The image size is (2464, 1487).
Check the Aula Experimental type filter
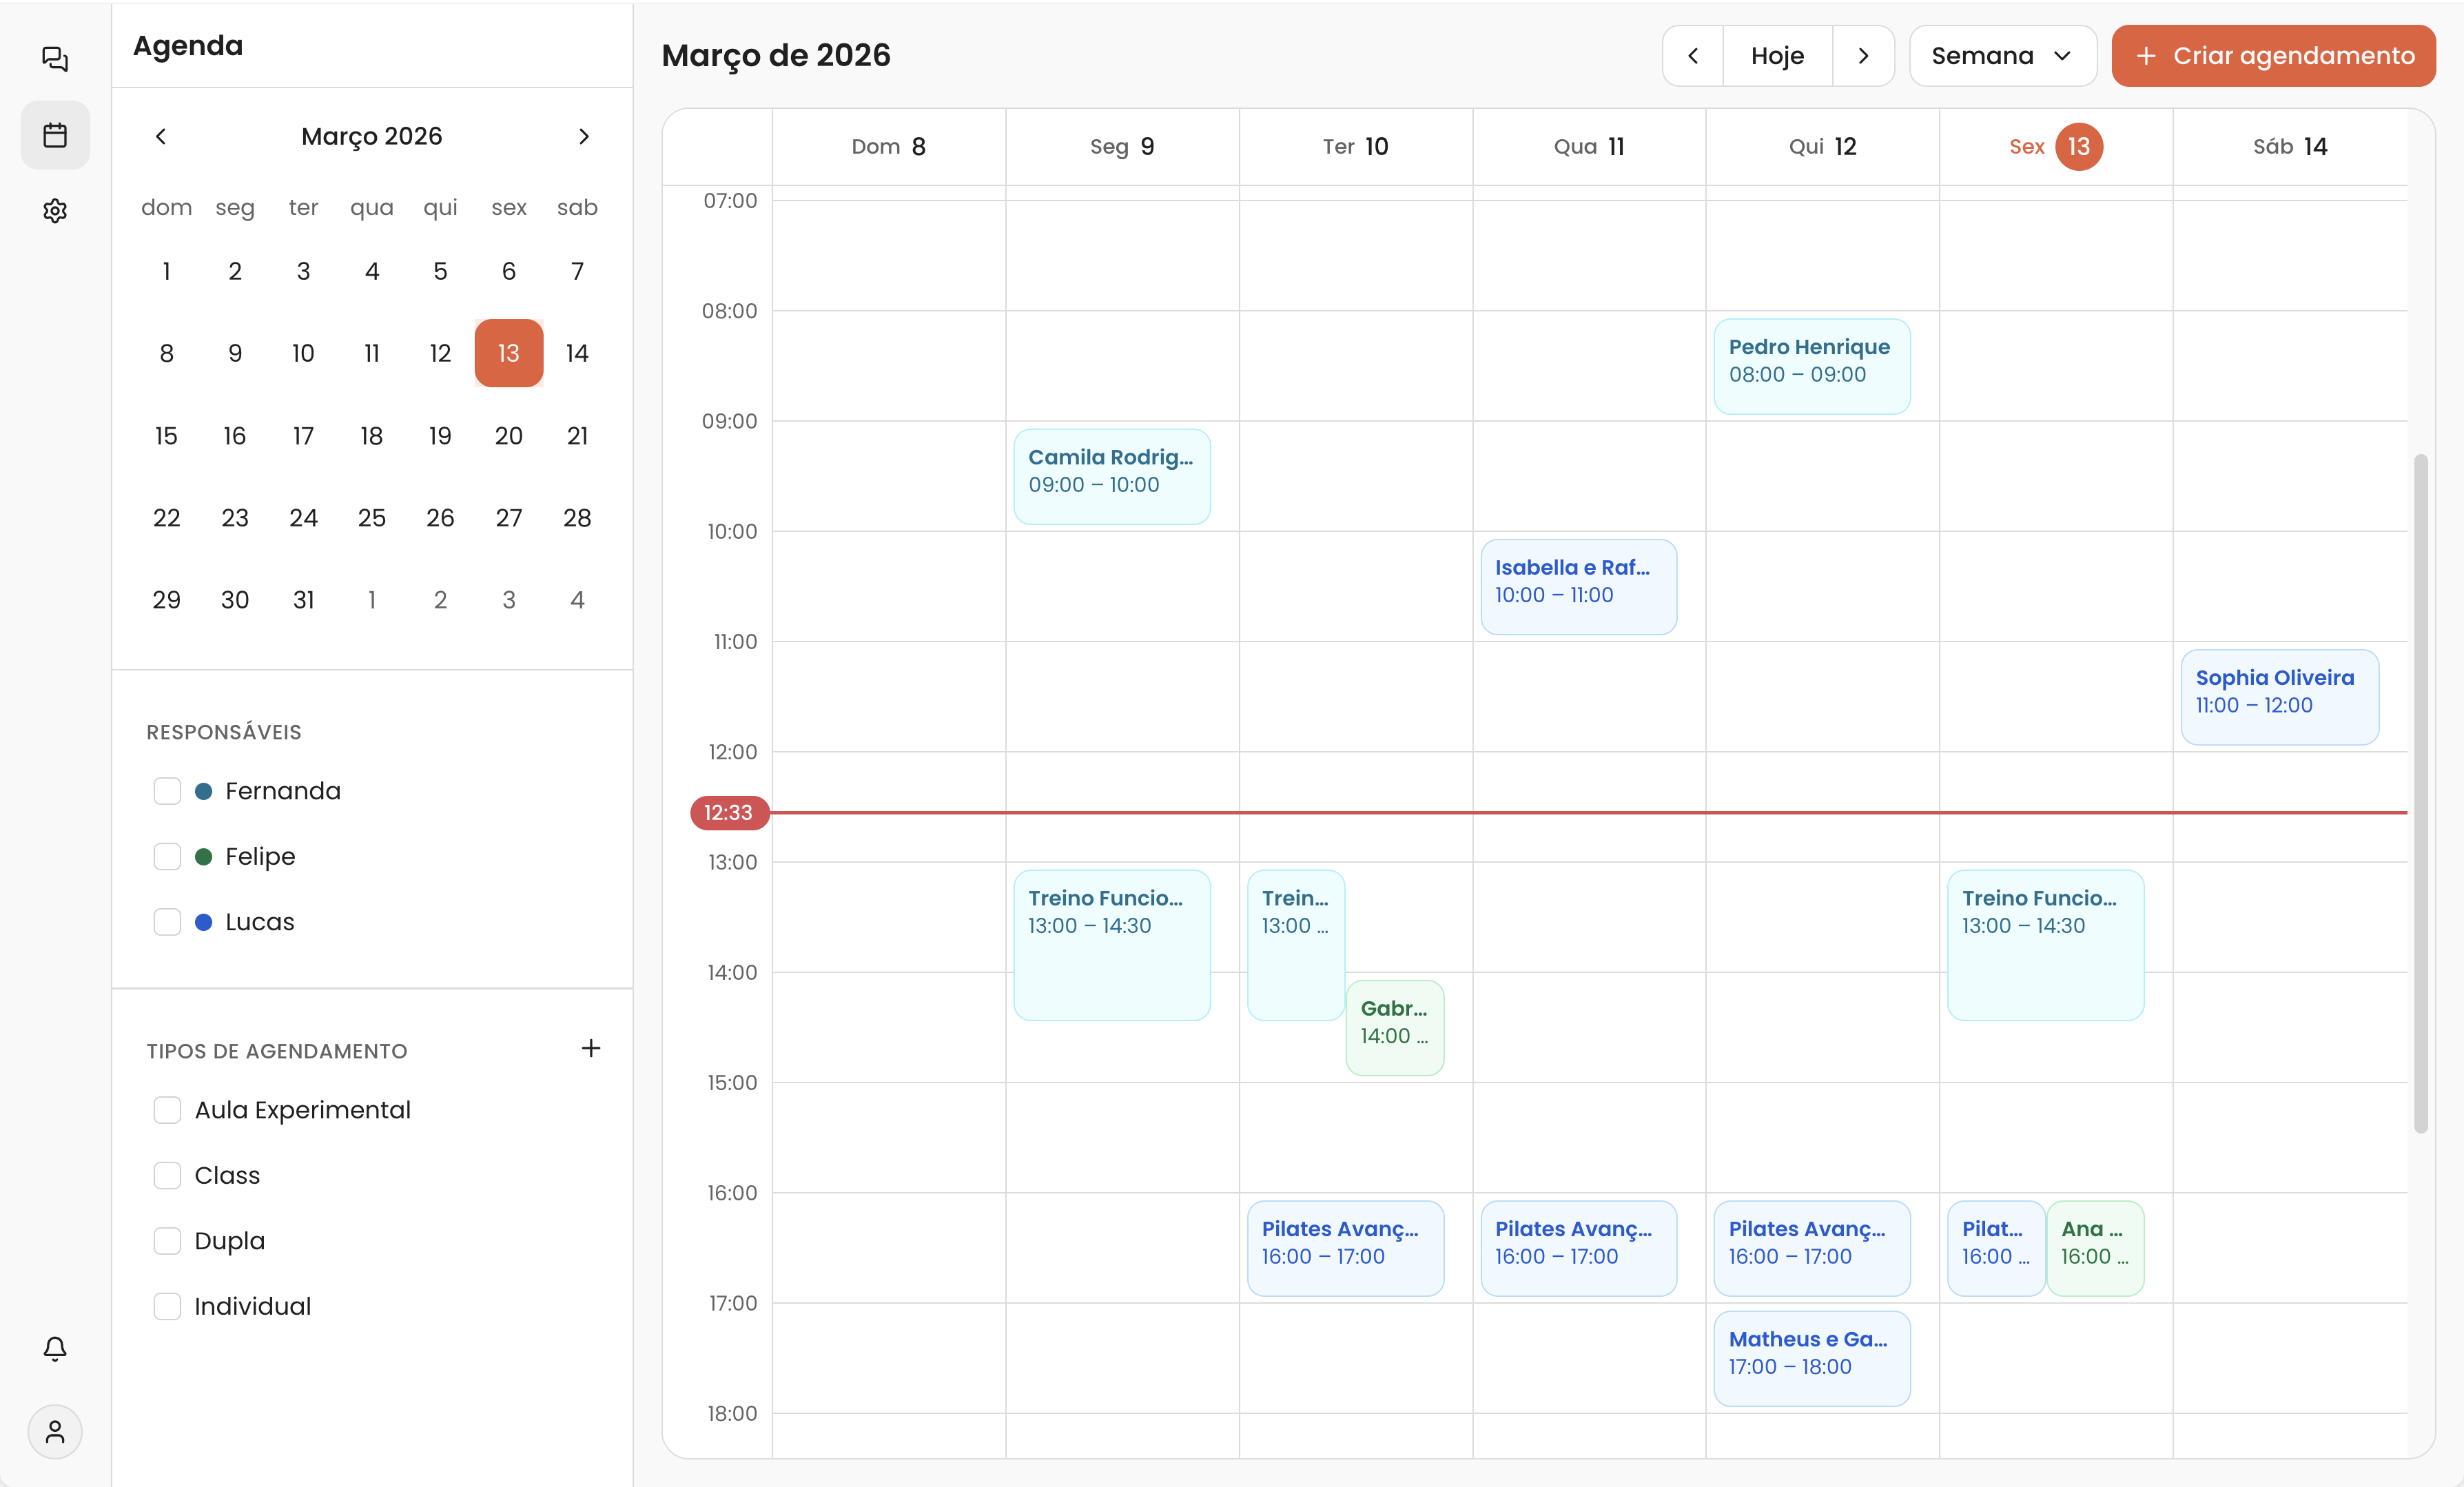167,1110
